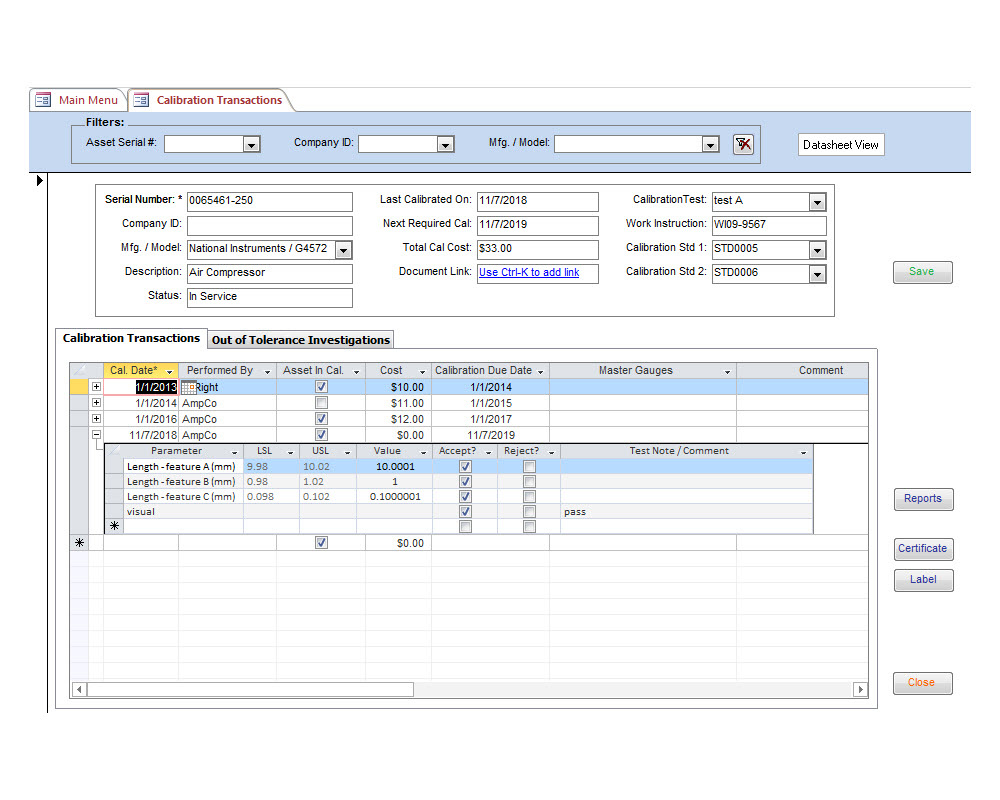Open the Asset Serial # filter dropdown

pos(251,145)
